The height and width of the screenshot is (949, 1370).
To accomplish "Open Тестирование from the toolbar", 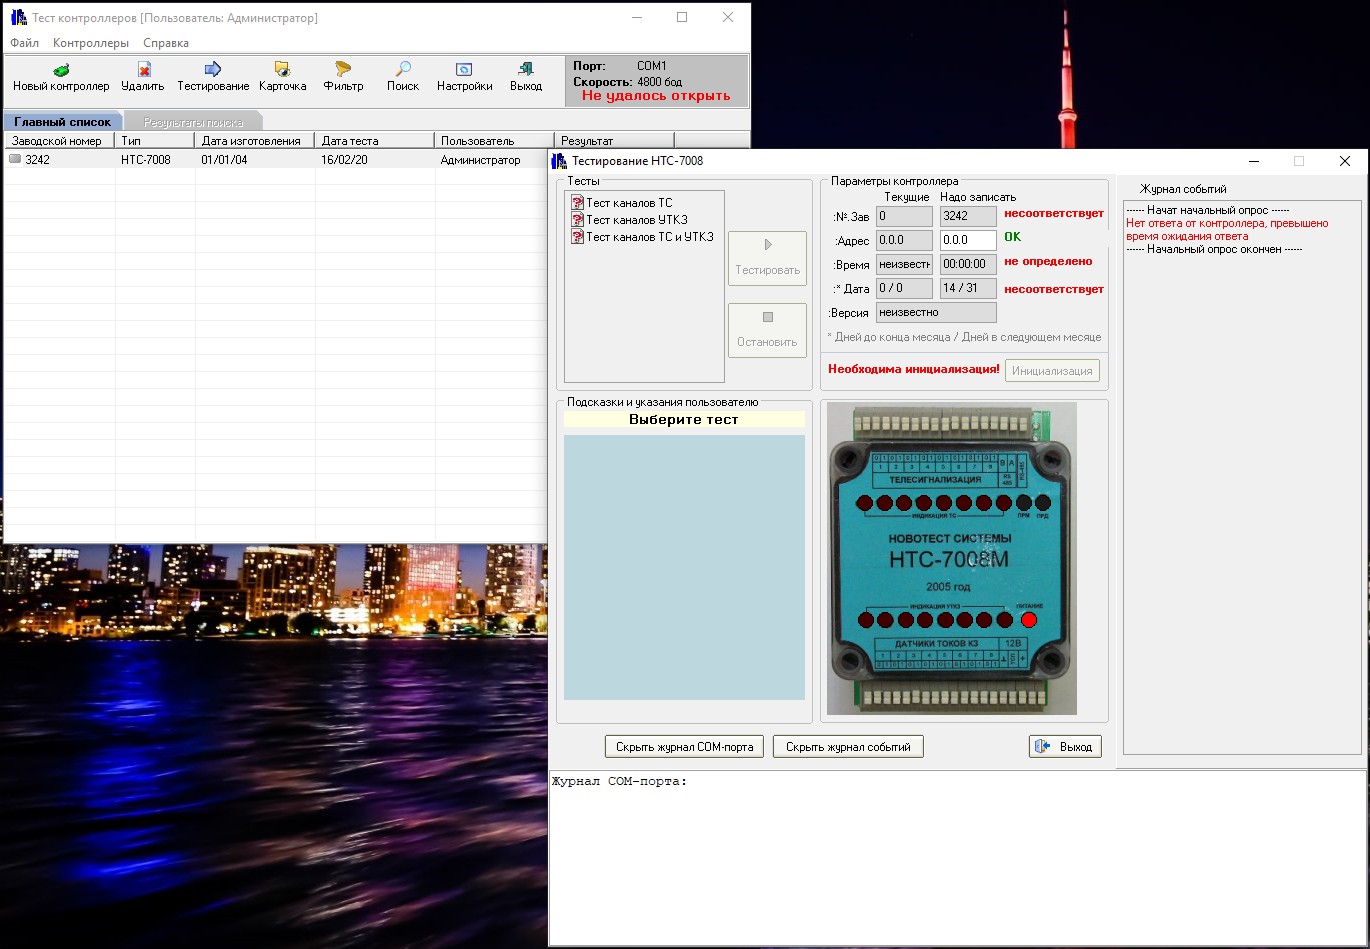I will pyautogui.click(x=213, y=70).
